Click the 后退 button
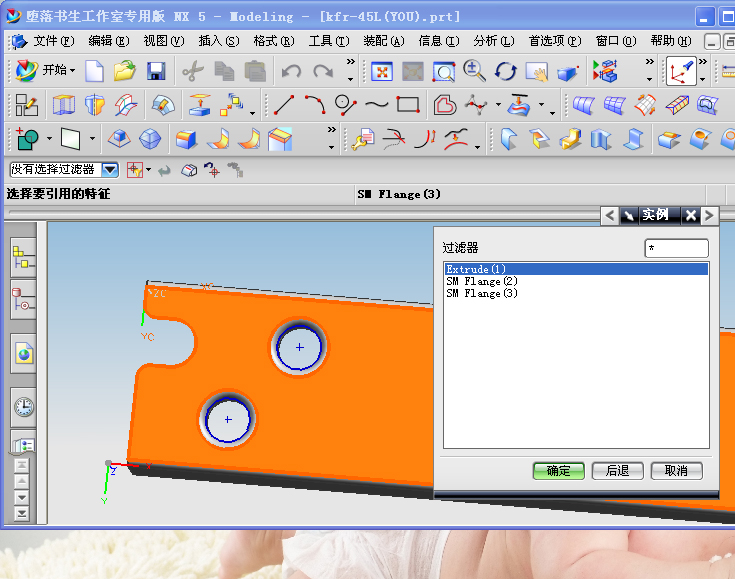 point(617,471)
